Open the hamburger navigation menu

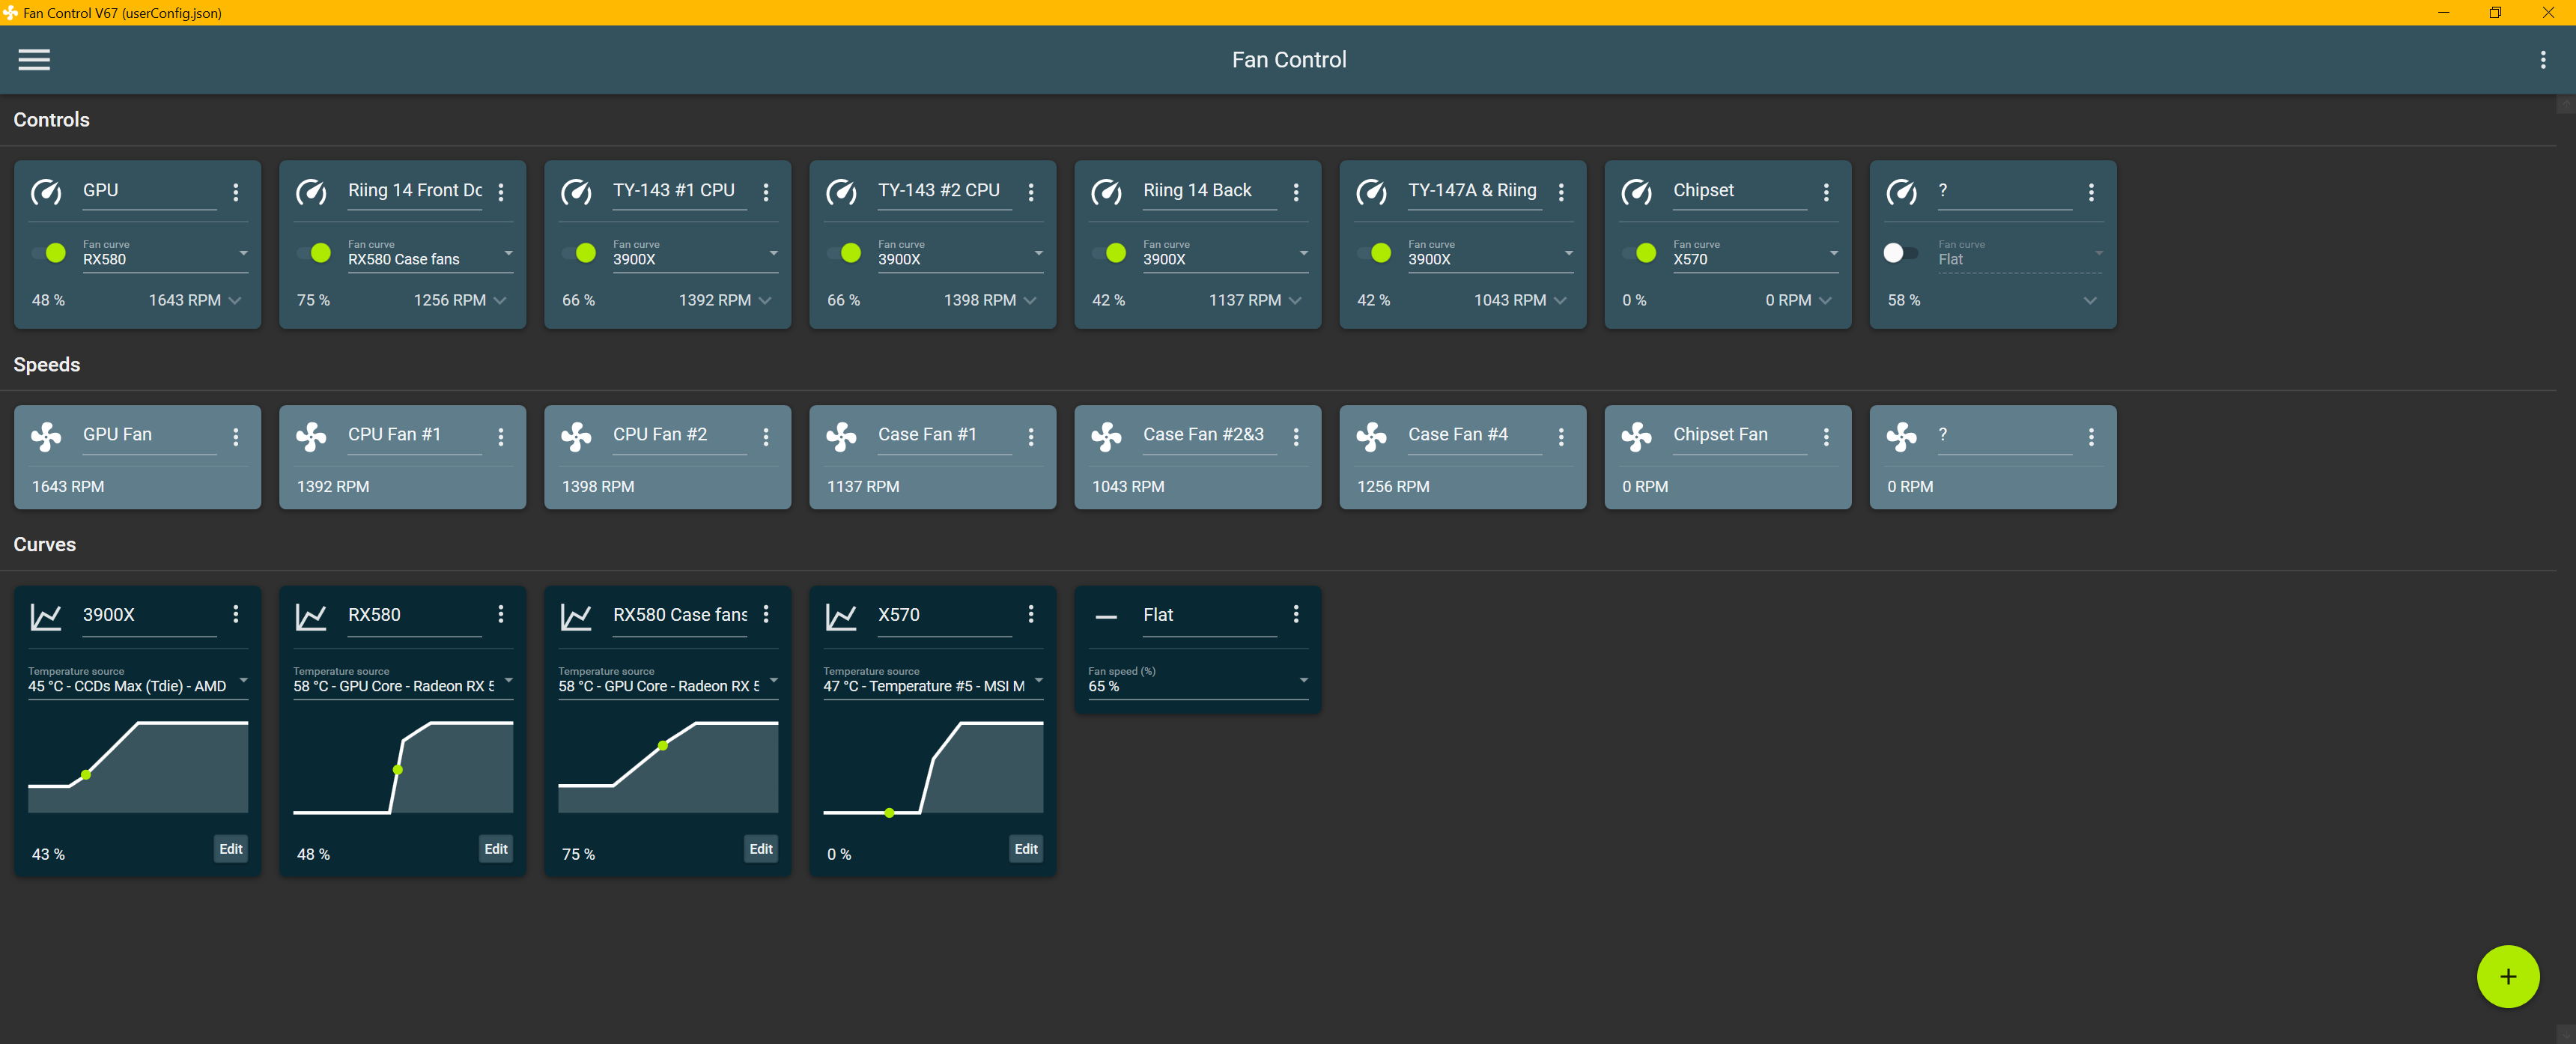click(34, 60)
